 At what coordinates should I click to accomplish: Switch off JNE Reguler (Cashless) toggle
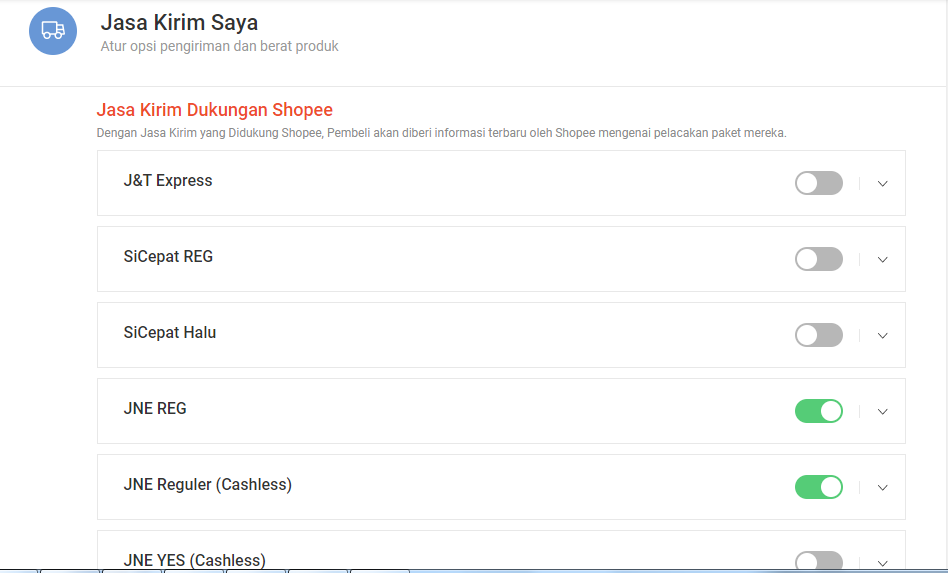coord(819,487)
